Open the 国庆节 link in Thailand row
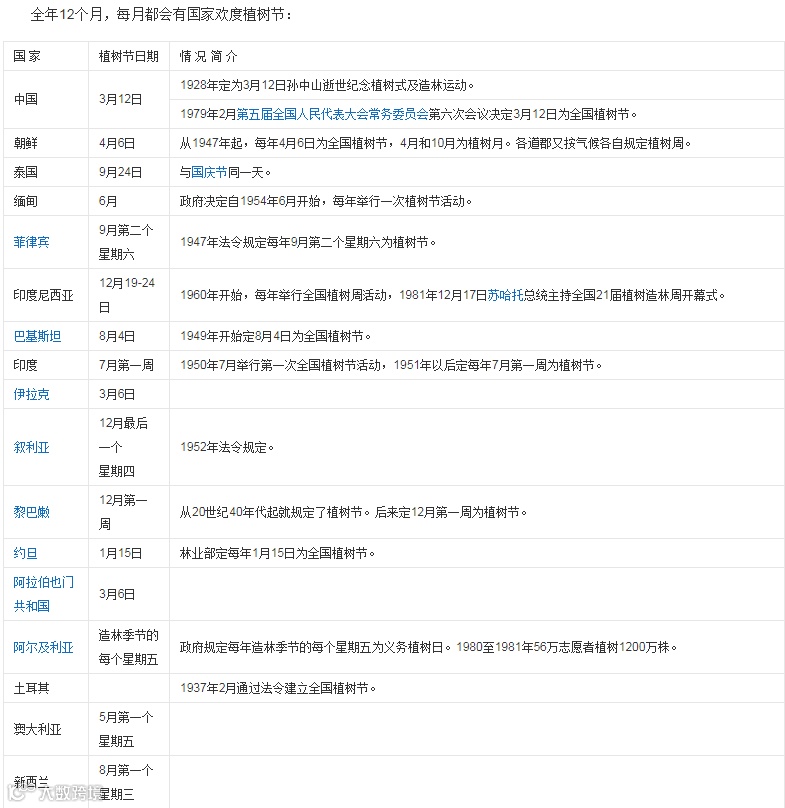Viewport: 785px width, 808px height. point(209,172)
